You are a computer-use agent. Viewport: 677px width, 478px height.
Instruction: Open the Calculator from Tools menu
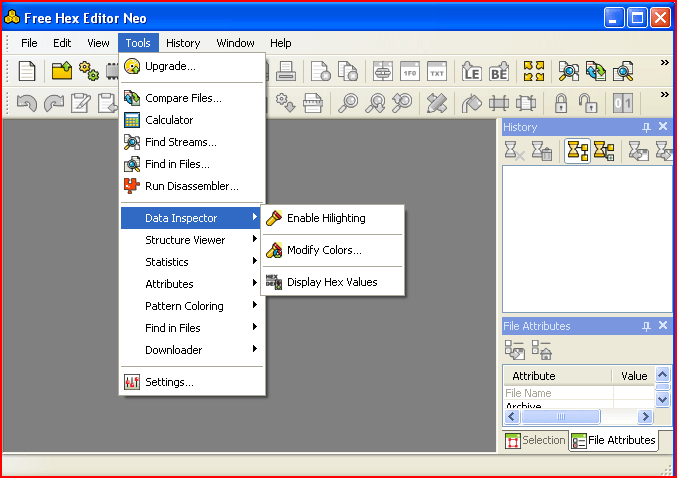pos(192,120)
